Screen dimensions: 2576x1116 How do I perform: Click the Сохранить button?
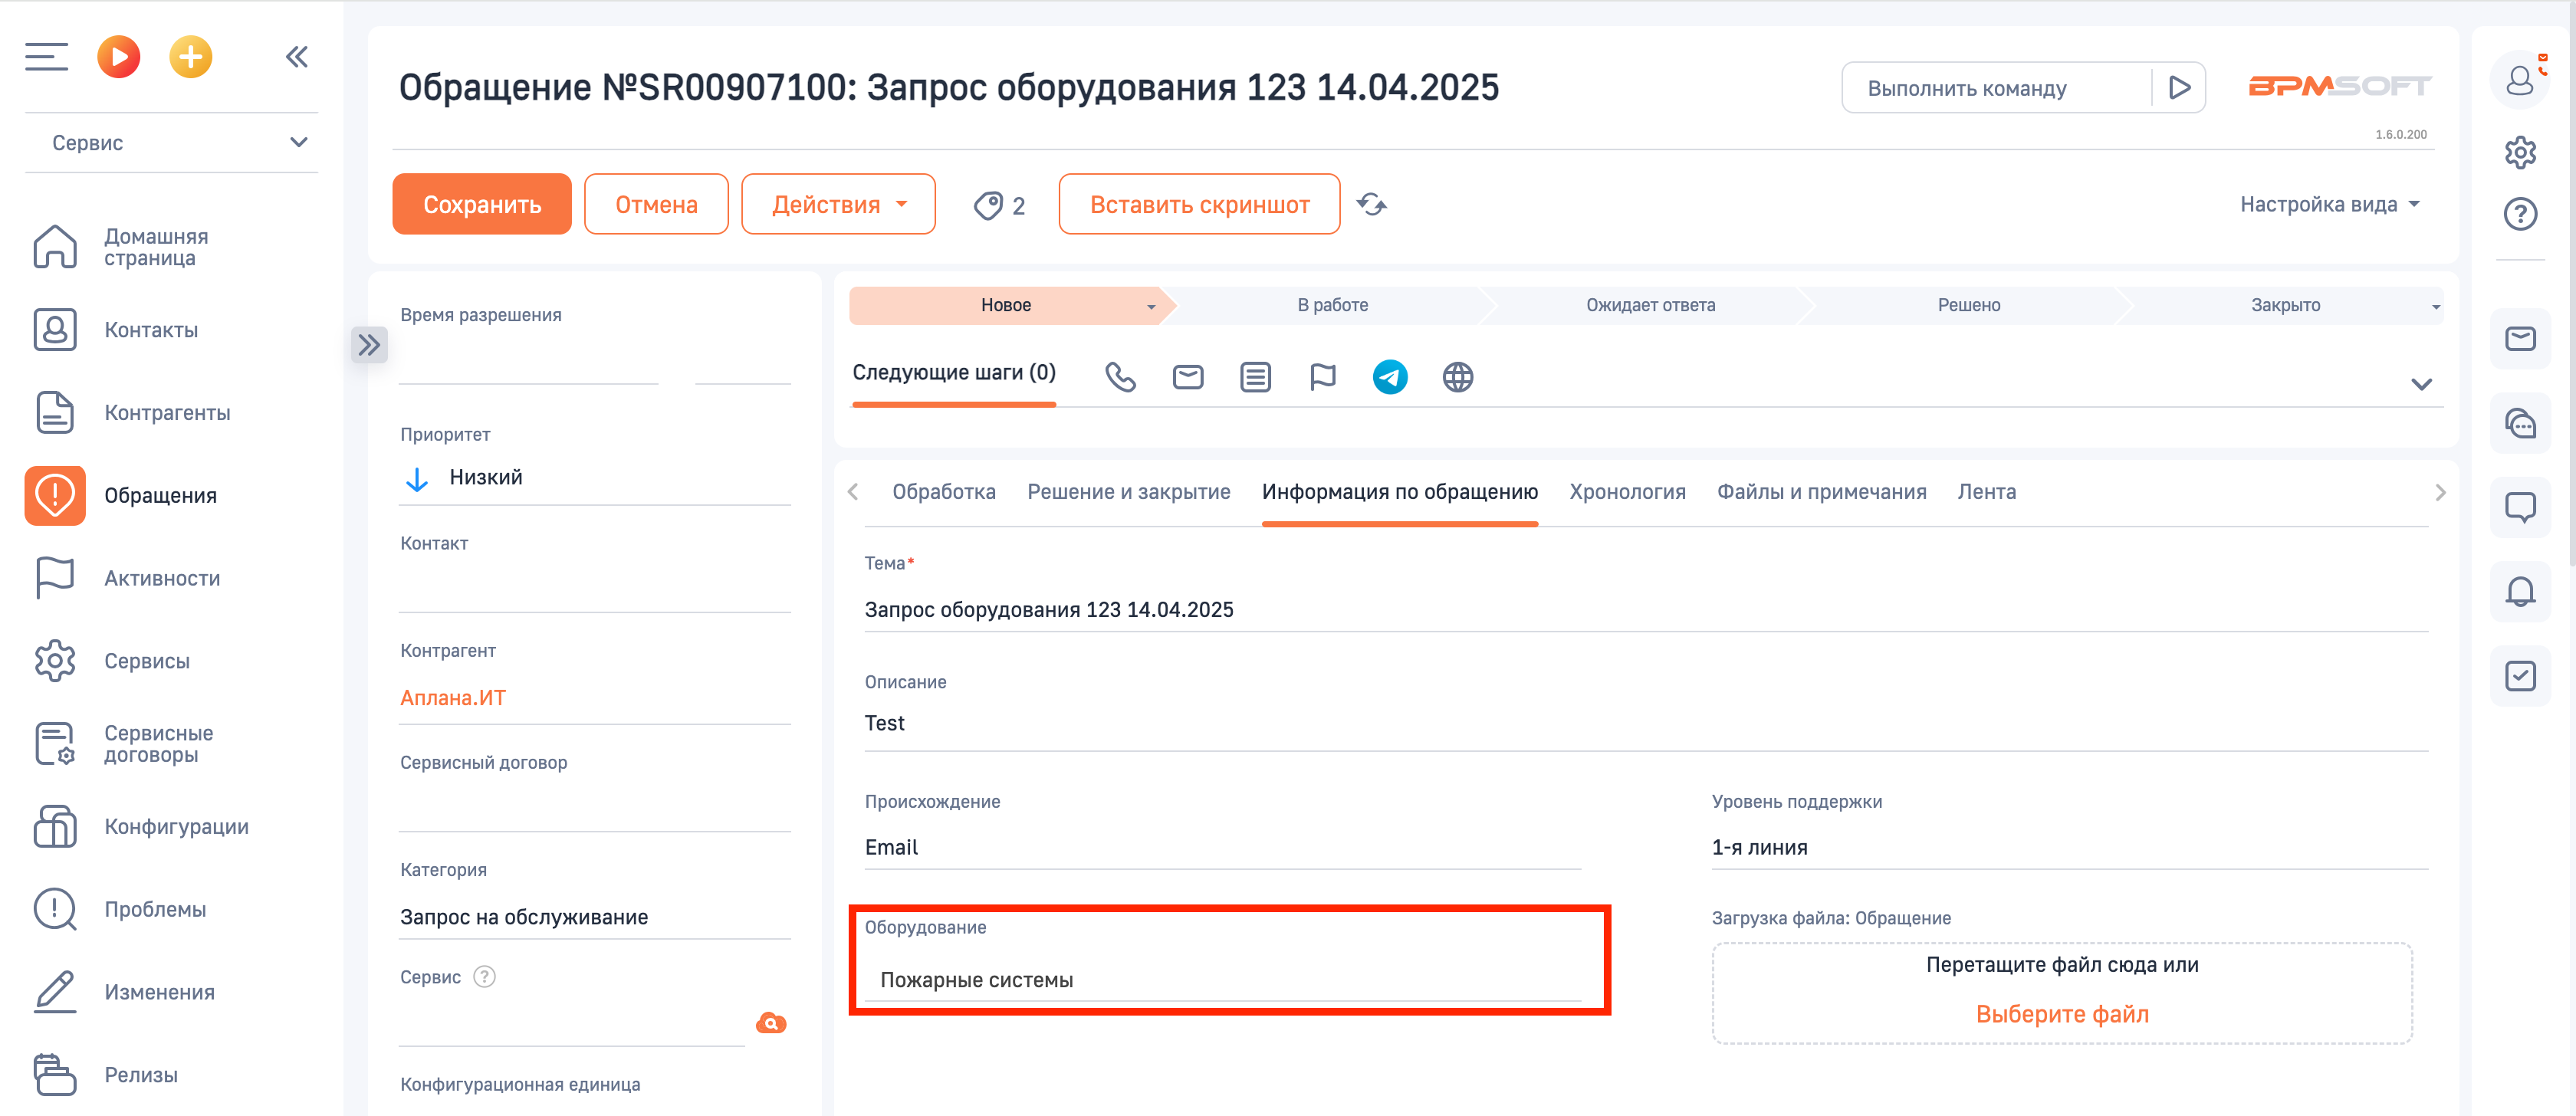482,204
